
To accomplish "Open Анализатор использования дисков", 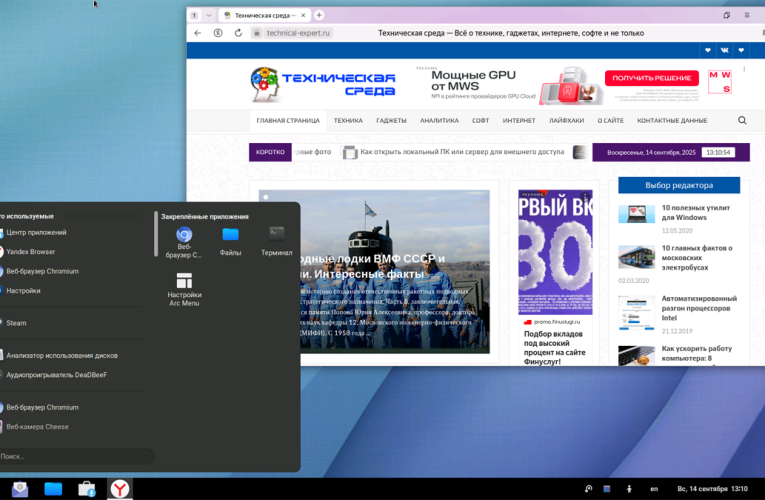I will (x=61, y=356).
